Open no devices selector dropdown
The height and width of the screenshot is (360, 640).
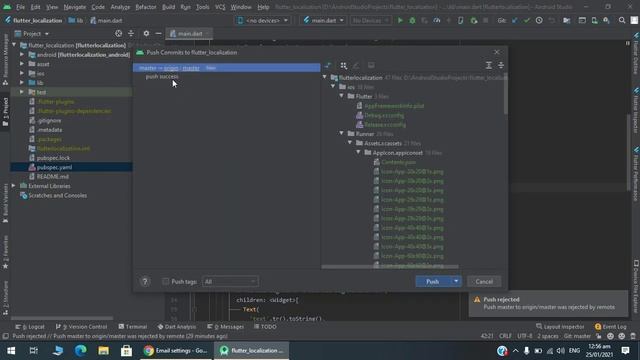(x=263, y=20)
